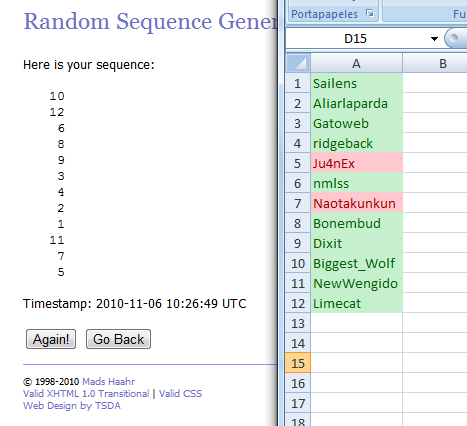Select row header 12
Screen dimensions: 467x426
298,303
